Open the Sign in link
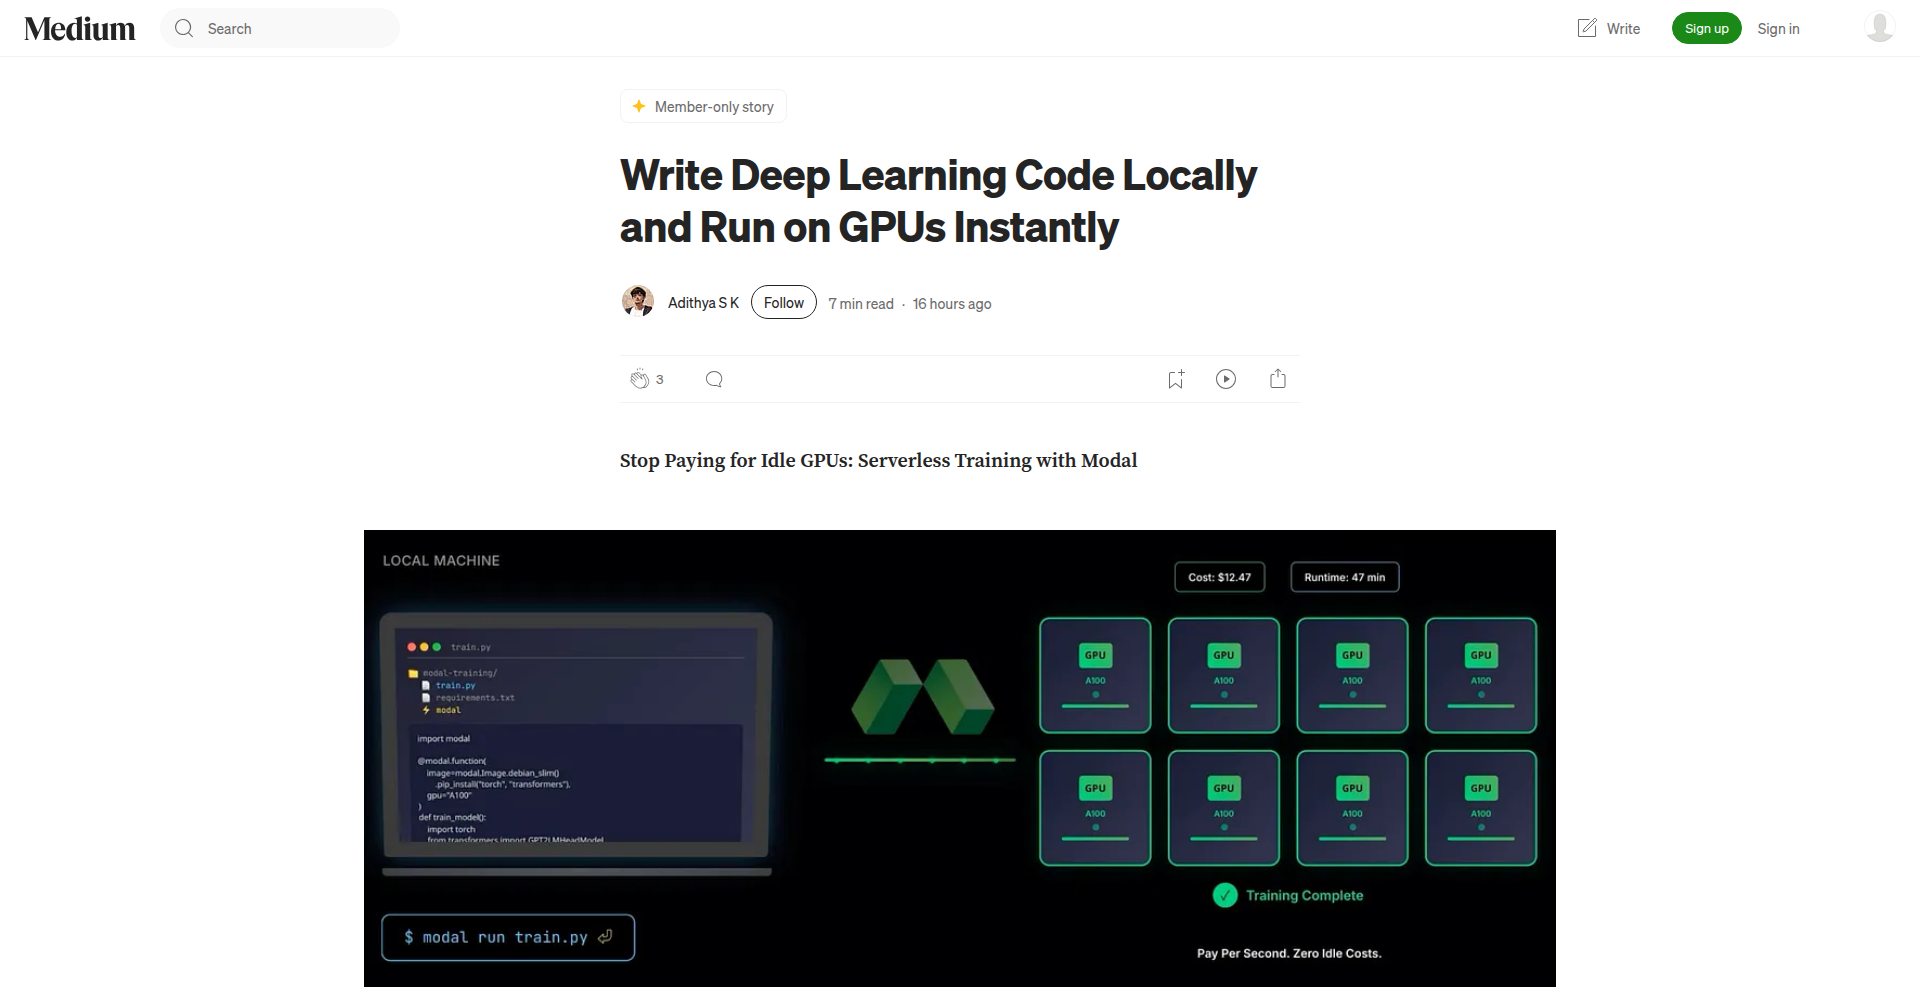 (1778, 29)
